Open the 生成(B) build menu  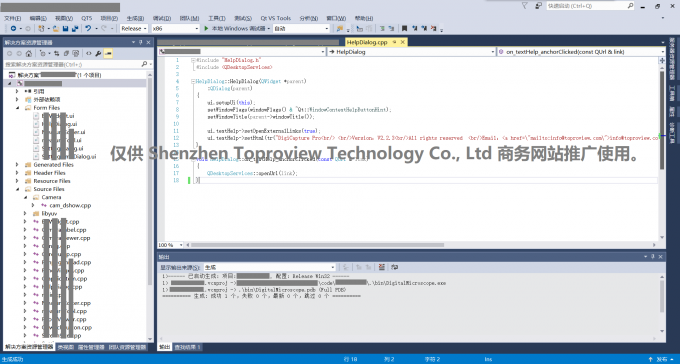coord(135,18)
